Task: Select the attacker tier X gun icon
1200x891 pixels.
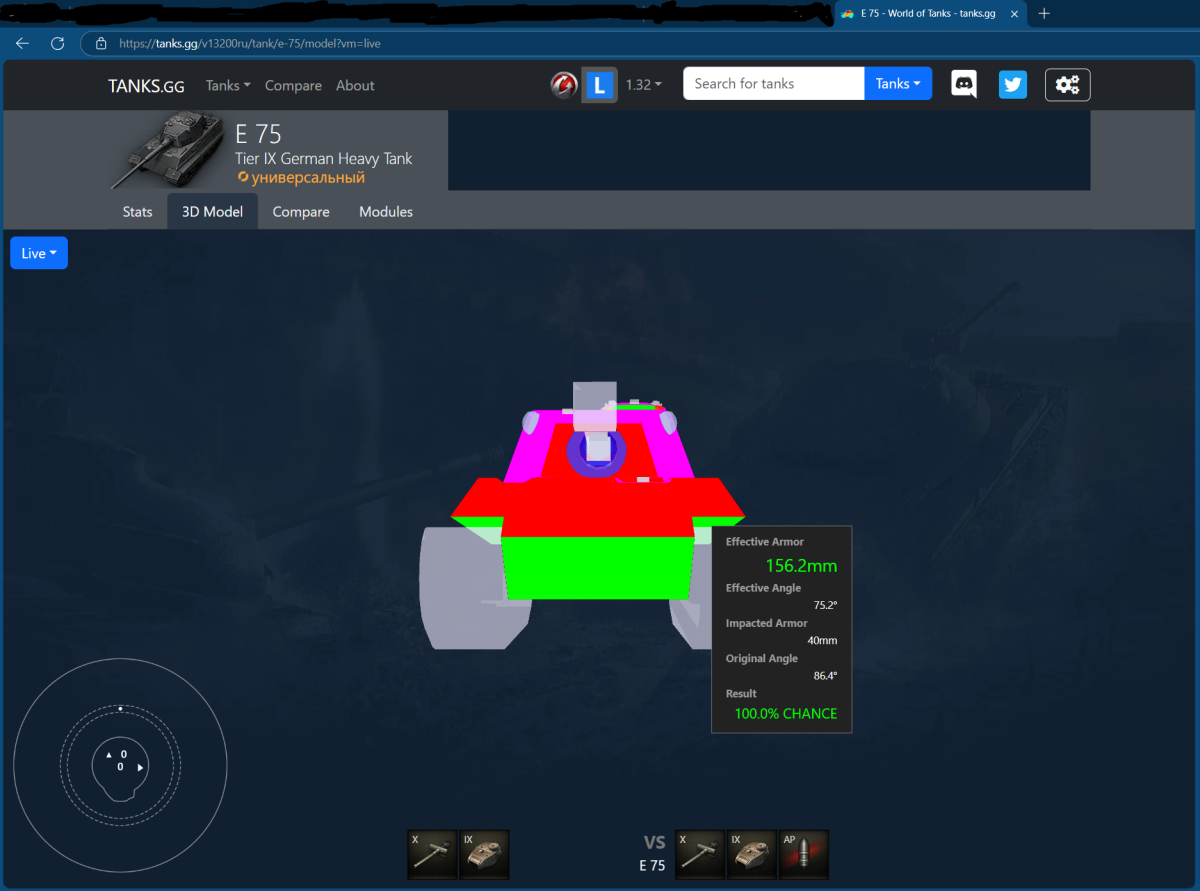Action: point(699,853)
